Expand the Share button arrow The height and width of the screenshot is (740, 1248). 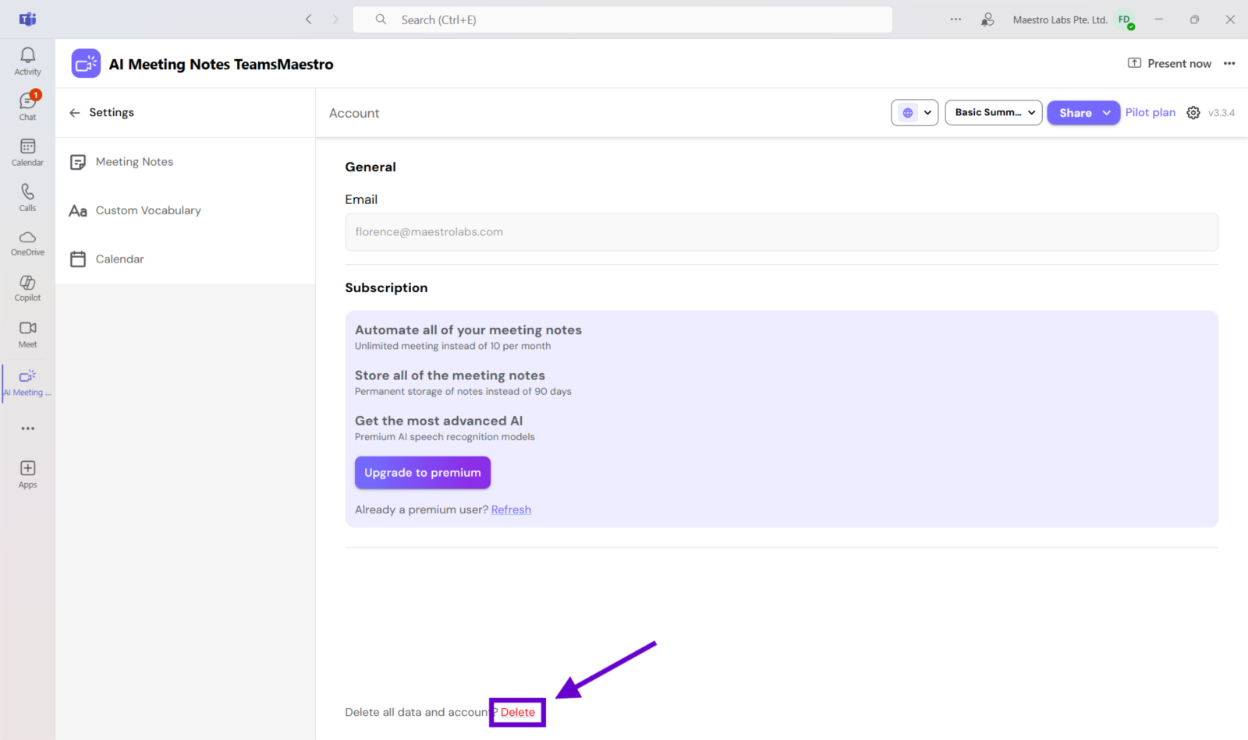[x=1107, y=113]
